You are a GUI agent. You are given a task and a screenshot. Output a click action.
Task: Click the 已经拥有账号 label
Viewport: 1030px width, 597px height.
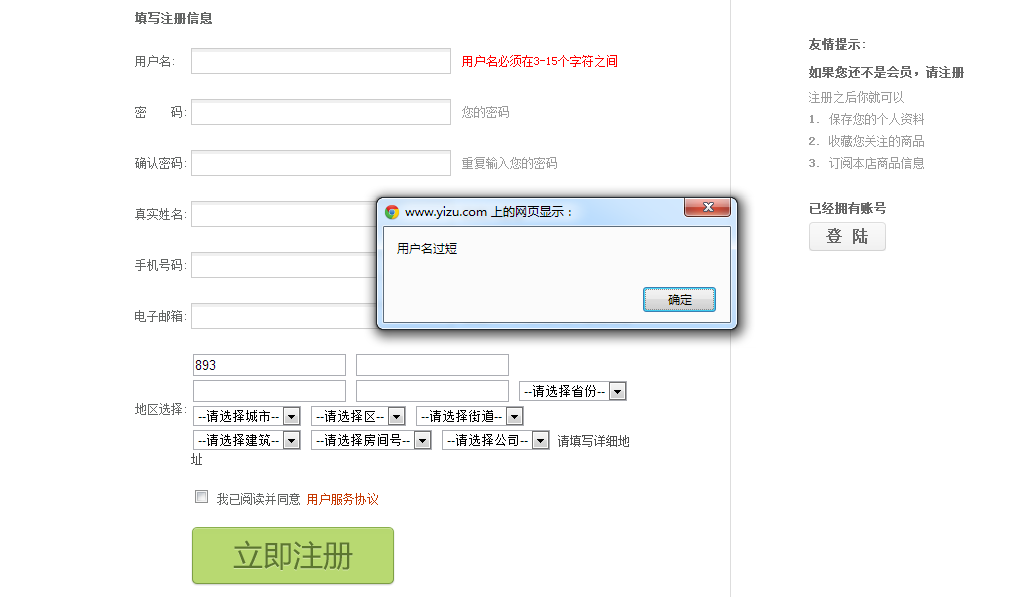click(847, 208)
